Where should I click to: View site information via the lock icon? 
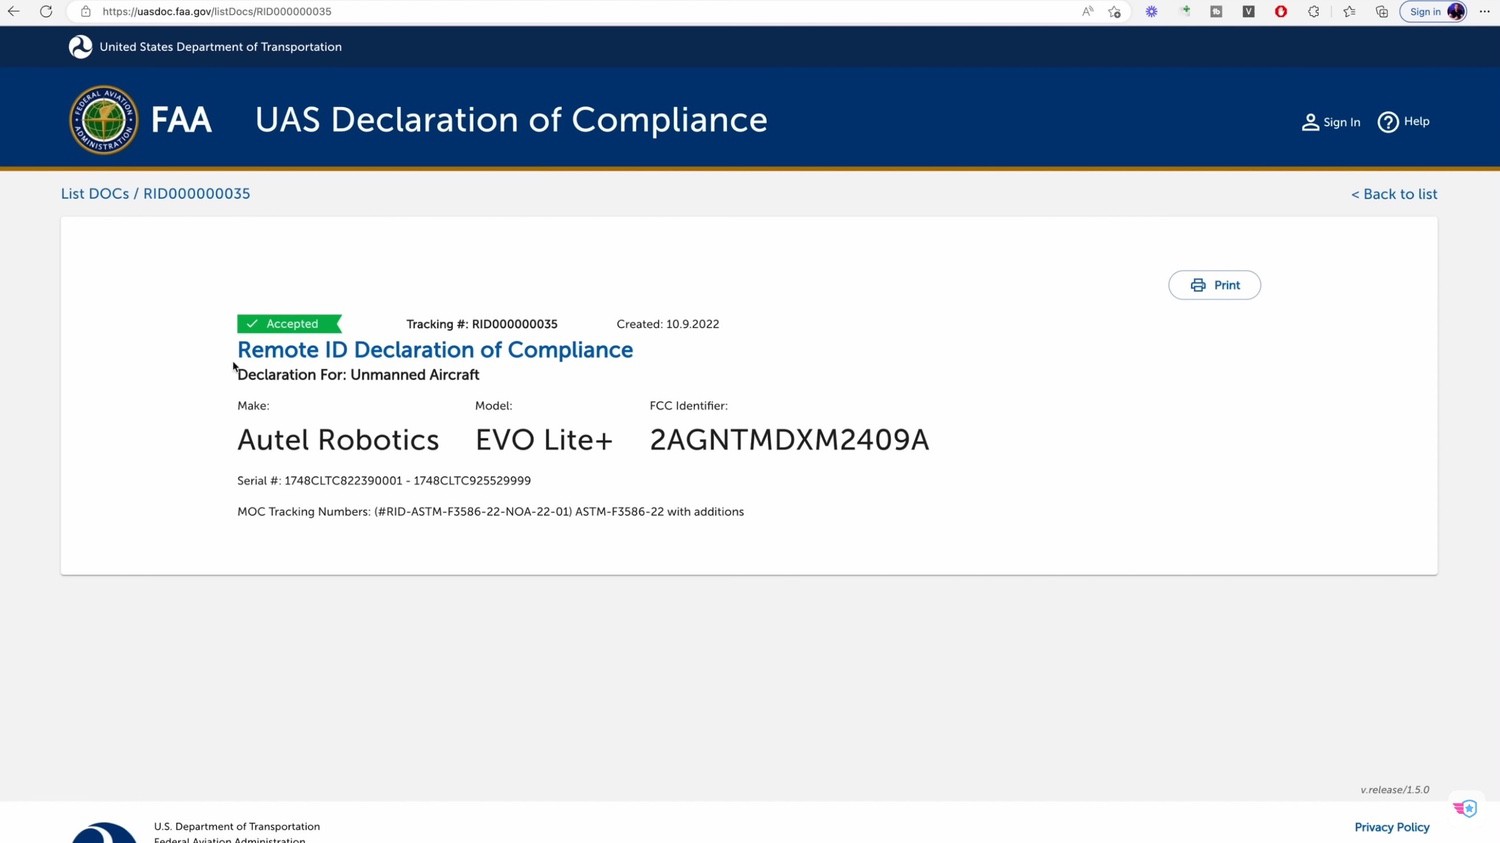(x=86, y=11)
